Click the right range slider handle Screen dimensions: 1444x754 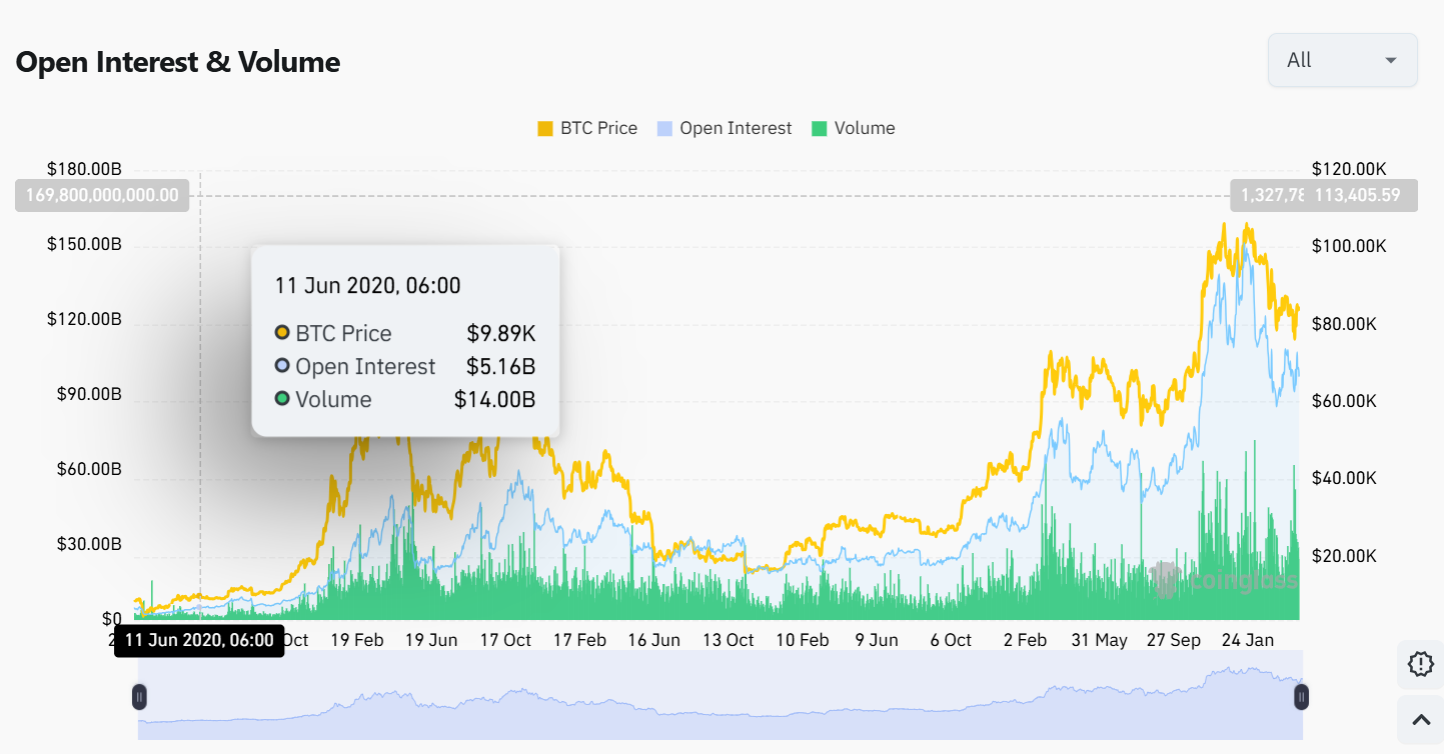pos(1301,697)
